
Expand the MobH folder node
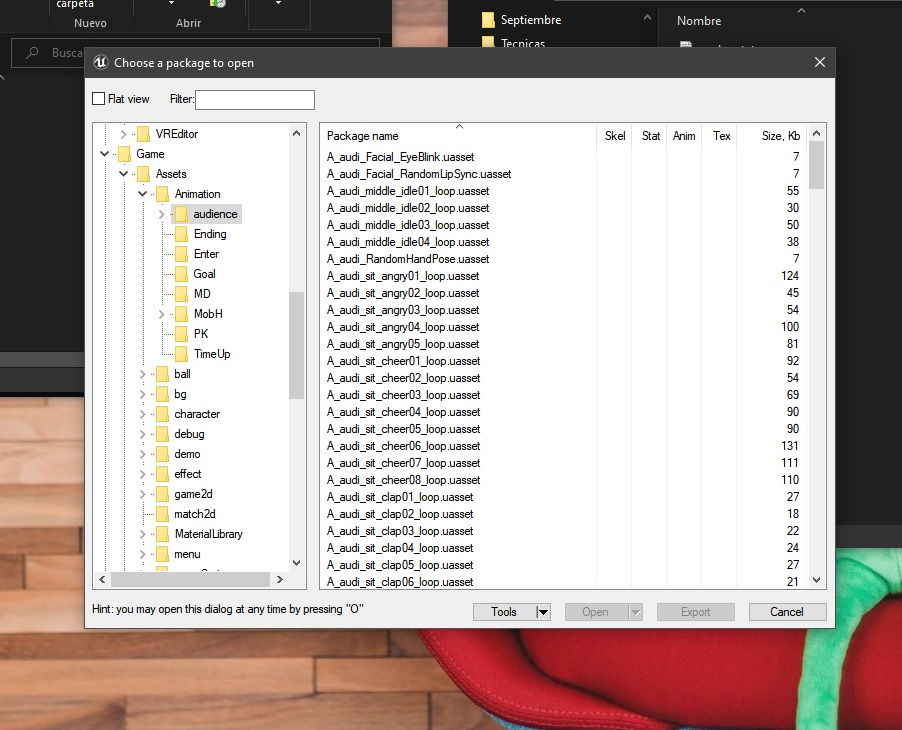(161, 314)
